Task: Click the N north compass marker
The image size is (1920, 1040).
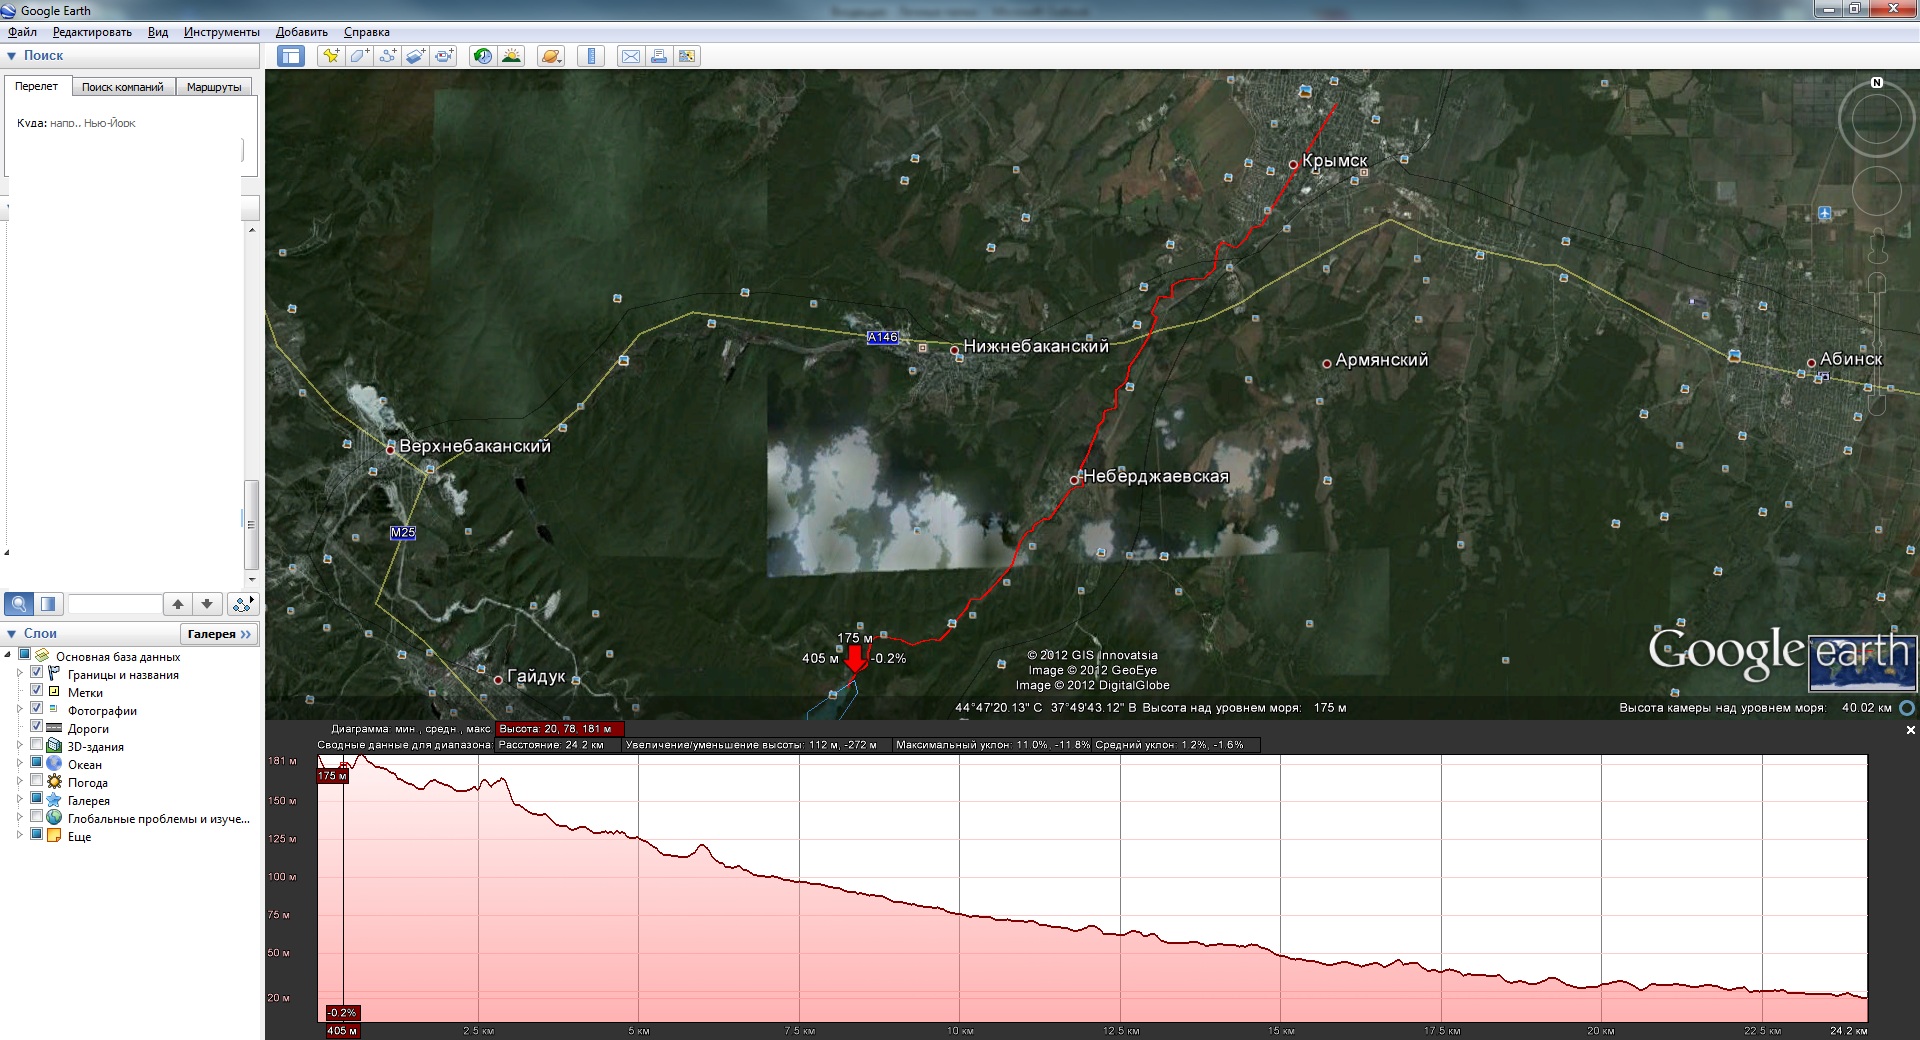Action: (1877, 83)
